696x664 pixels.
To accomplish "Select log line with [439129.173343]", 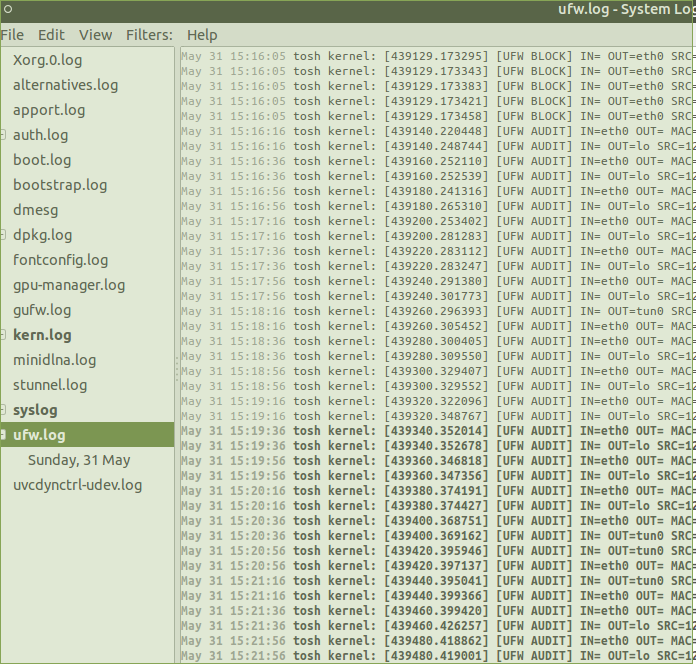I will 438,71.
